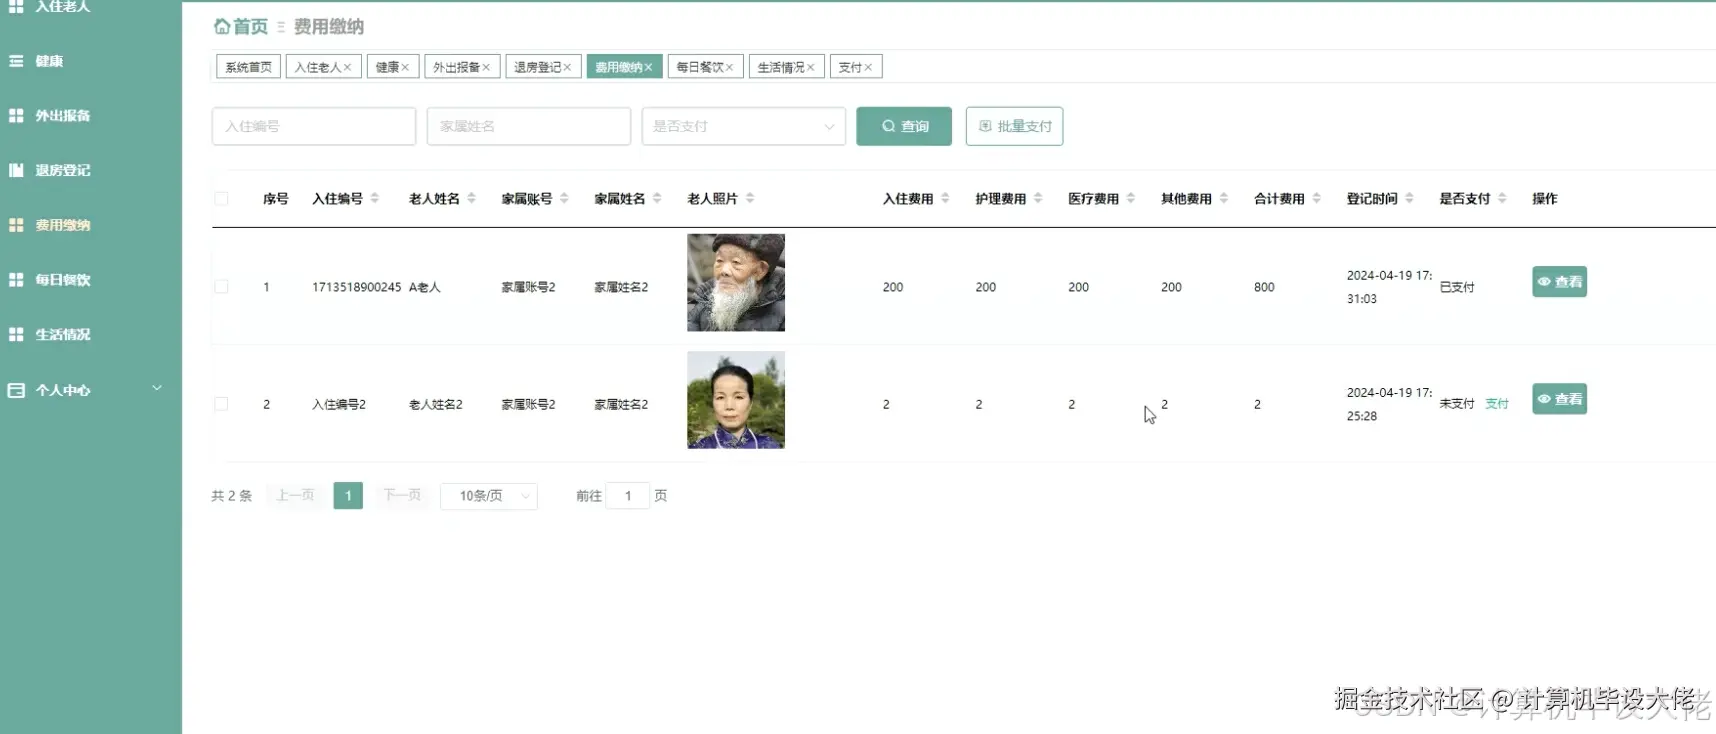The height and width of the screenshot is (734, 1716).
Task: Close the 生活情况 tab with its x
Action: (810, 67)
